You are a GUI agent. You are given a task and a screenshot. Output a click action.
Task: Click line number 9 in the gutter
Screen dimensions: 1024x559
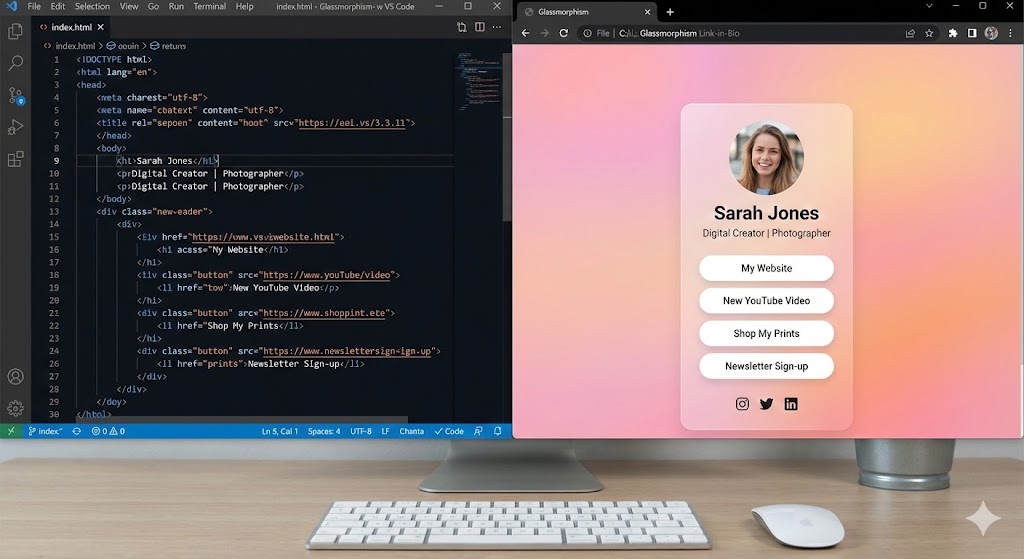click(x=56, y=161)
